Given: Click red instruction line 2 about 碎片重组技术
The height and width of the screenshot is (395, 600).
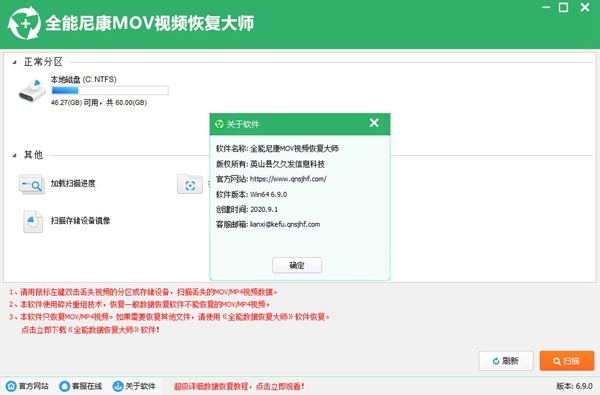Looking at the screenshot, I should coord(140,304).
